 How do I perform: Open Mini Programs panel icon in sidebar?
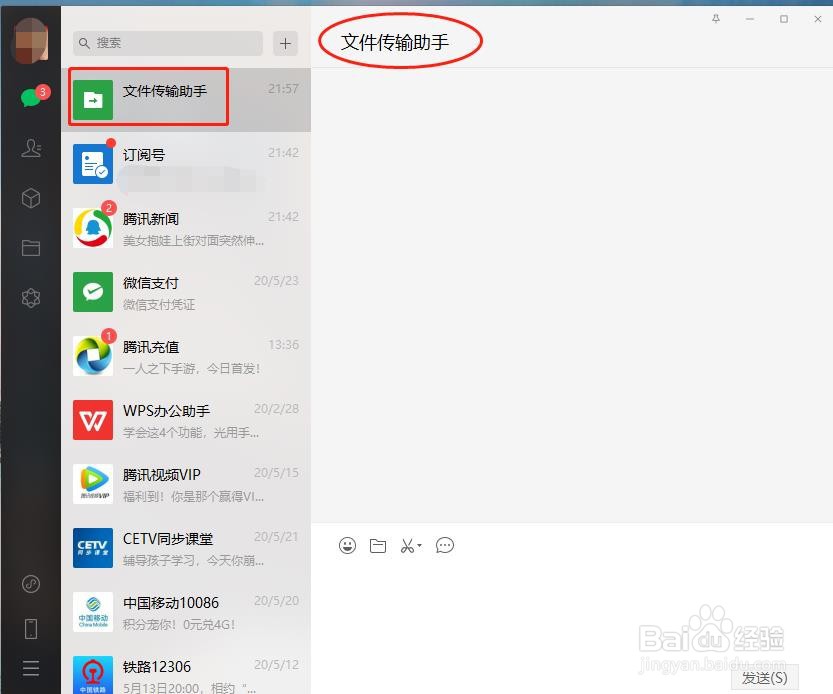pos(31,584)
